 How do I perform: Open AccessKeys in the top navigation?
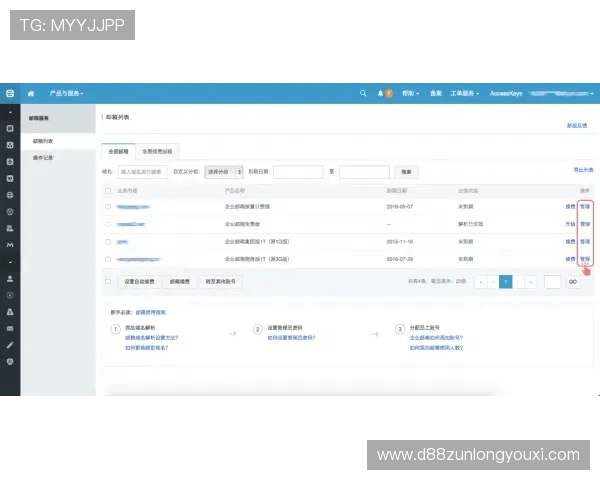tap(506, 93)
